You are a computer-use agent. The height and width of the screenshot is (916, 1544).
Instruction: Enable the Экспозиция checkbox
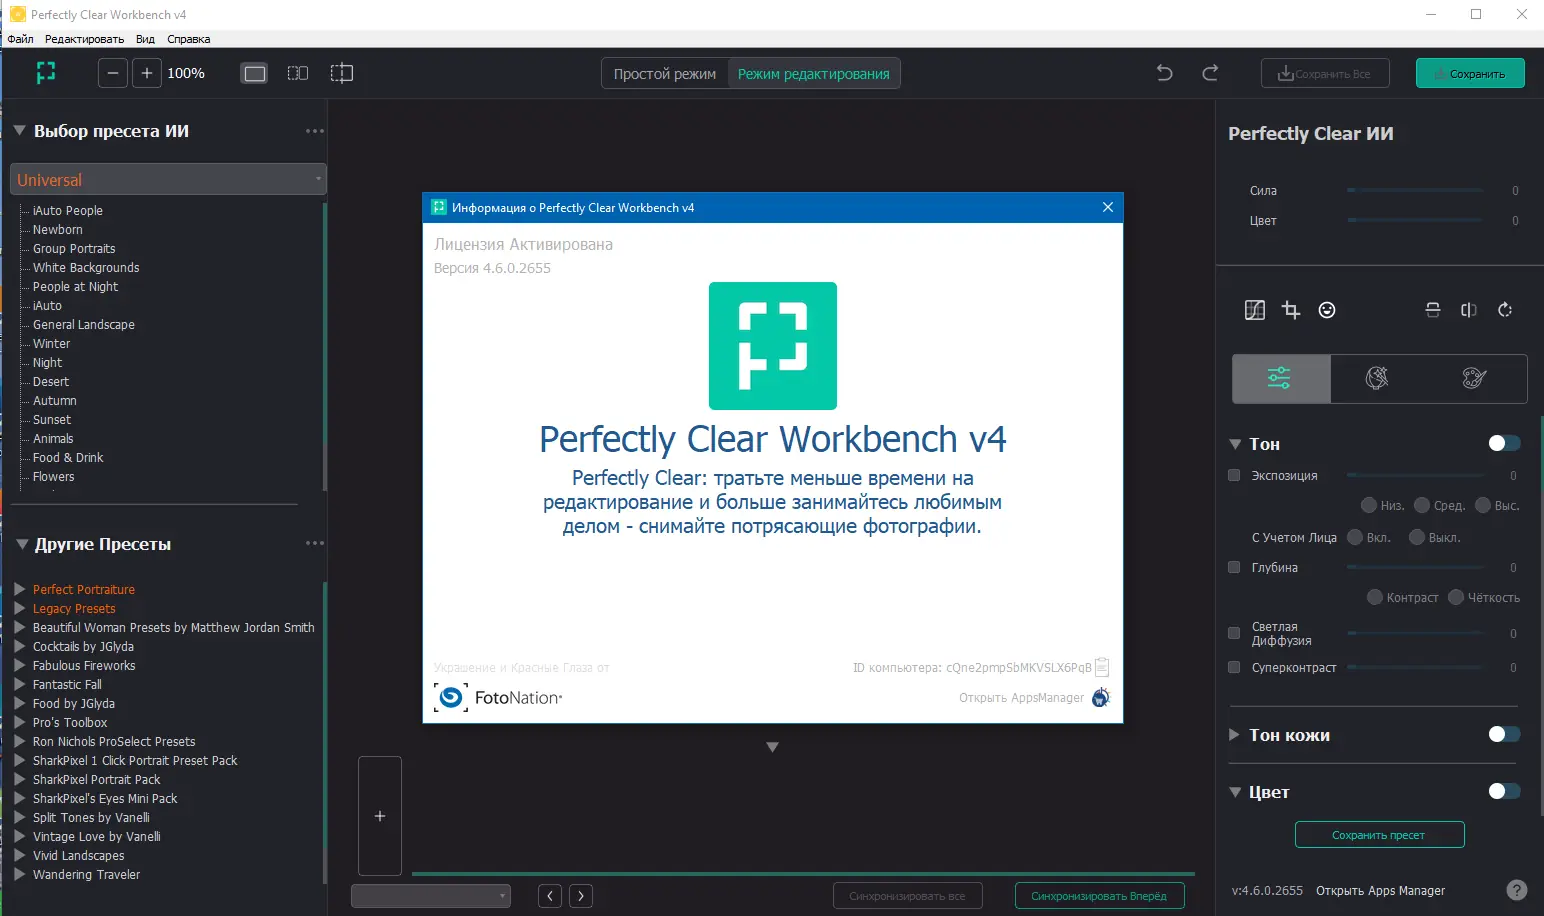[x=1234, y=475]
